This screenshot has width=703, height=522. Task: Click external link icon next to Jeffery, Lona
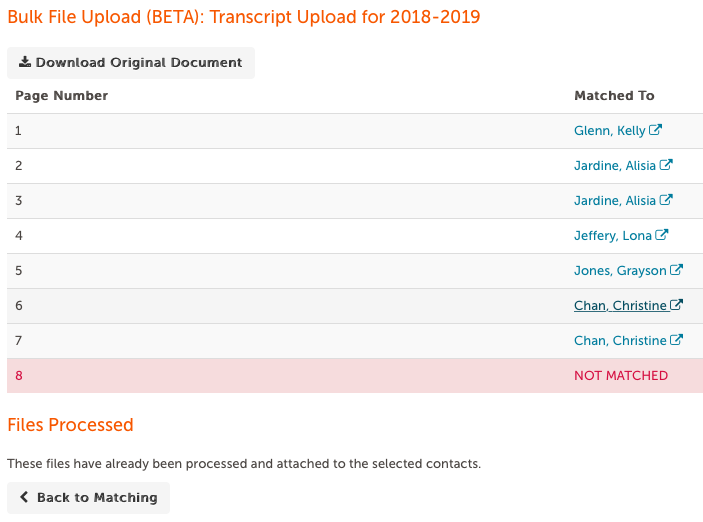tap(661, 235)
